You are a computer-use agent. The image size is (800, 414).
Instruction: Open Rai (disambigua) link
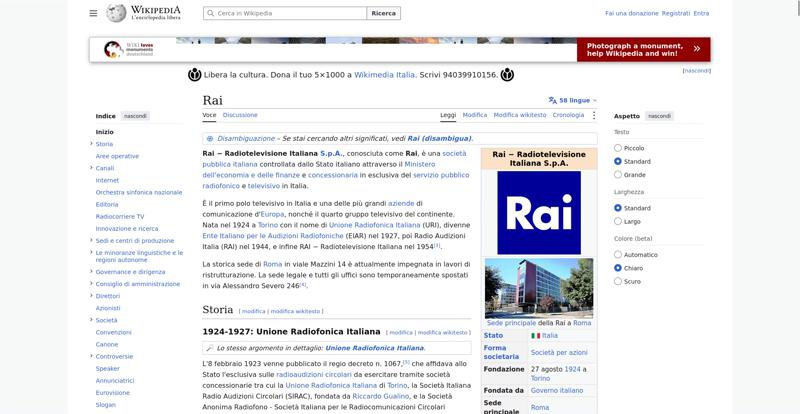click(x=439, y=138)
